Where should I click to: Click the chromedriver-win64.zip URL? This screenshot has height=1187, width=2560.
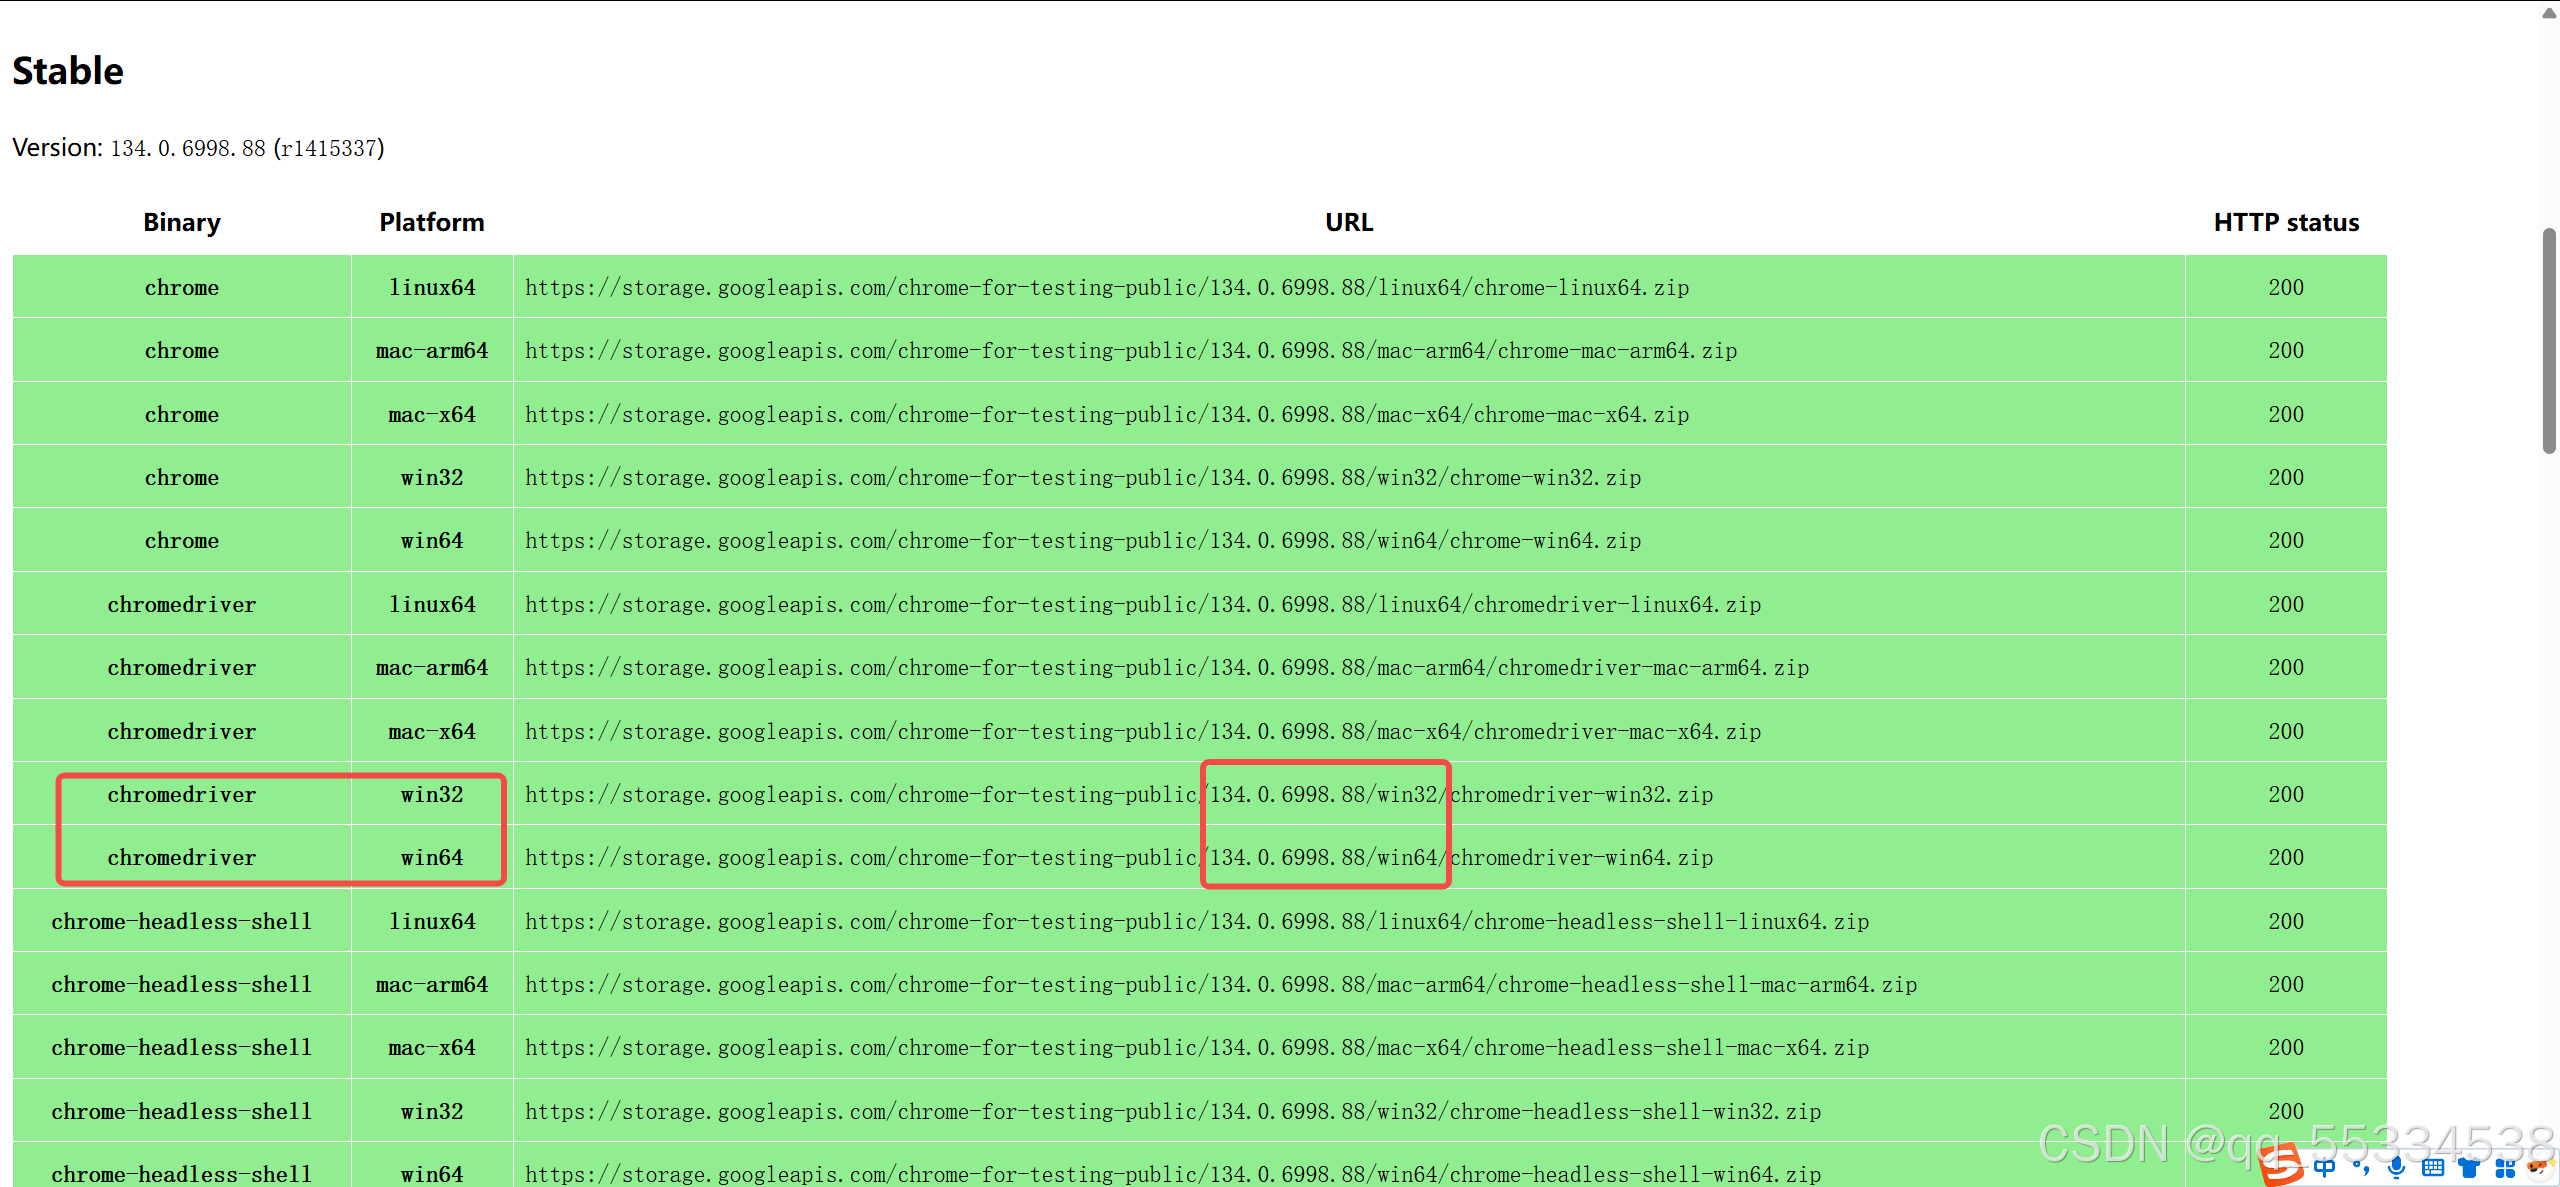[x=1119, y=858]
